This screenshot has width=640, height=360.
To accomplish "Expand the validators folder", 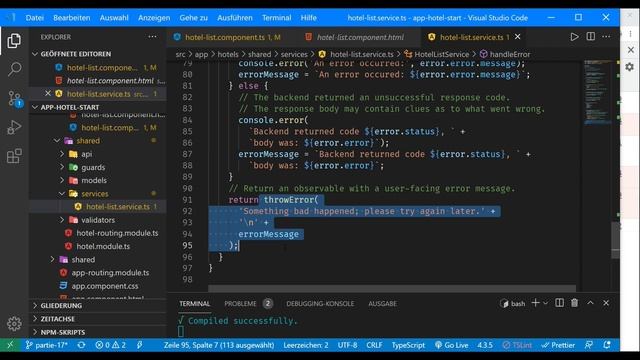I will tap(98, 220).
